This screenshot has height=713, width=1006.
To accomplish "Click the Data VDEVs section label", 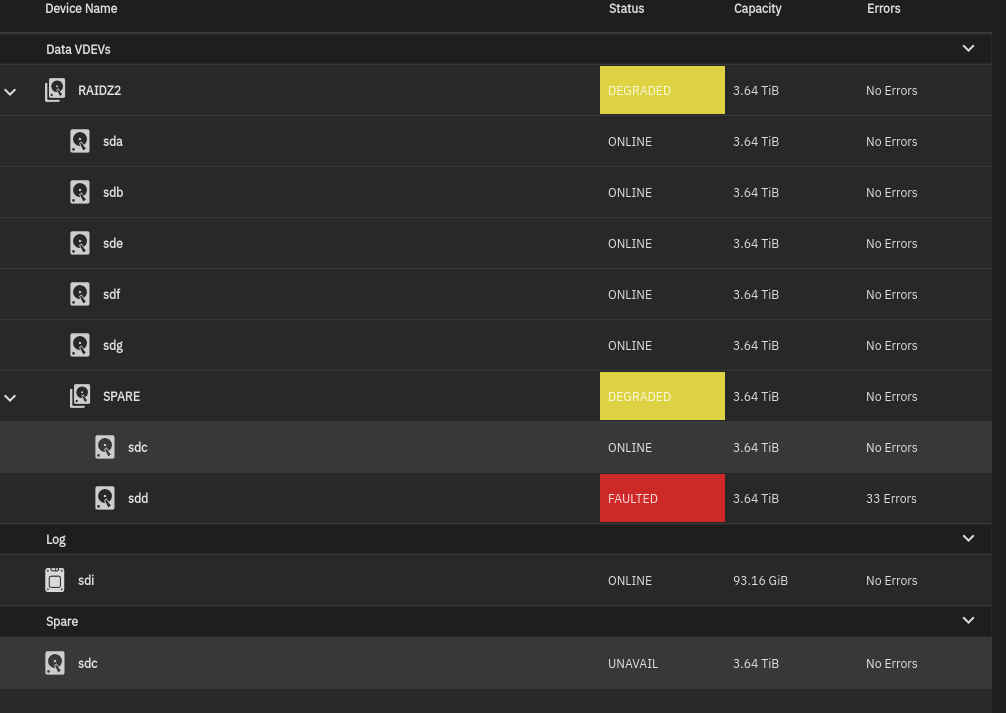I will click(78, 49).
